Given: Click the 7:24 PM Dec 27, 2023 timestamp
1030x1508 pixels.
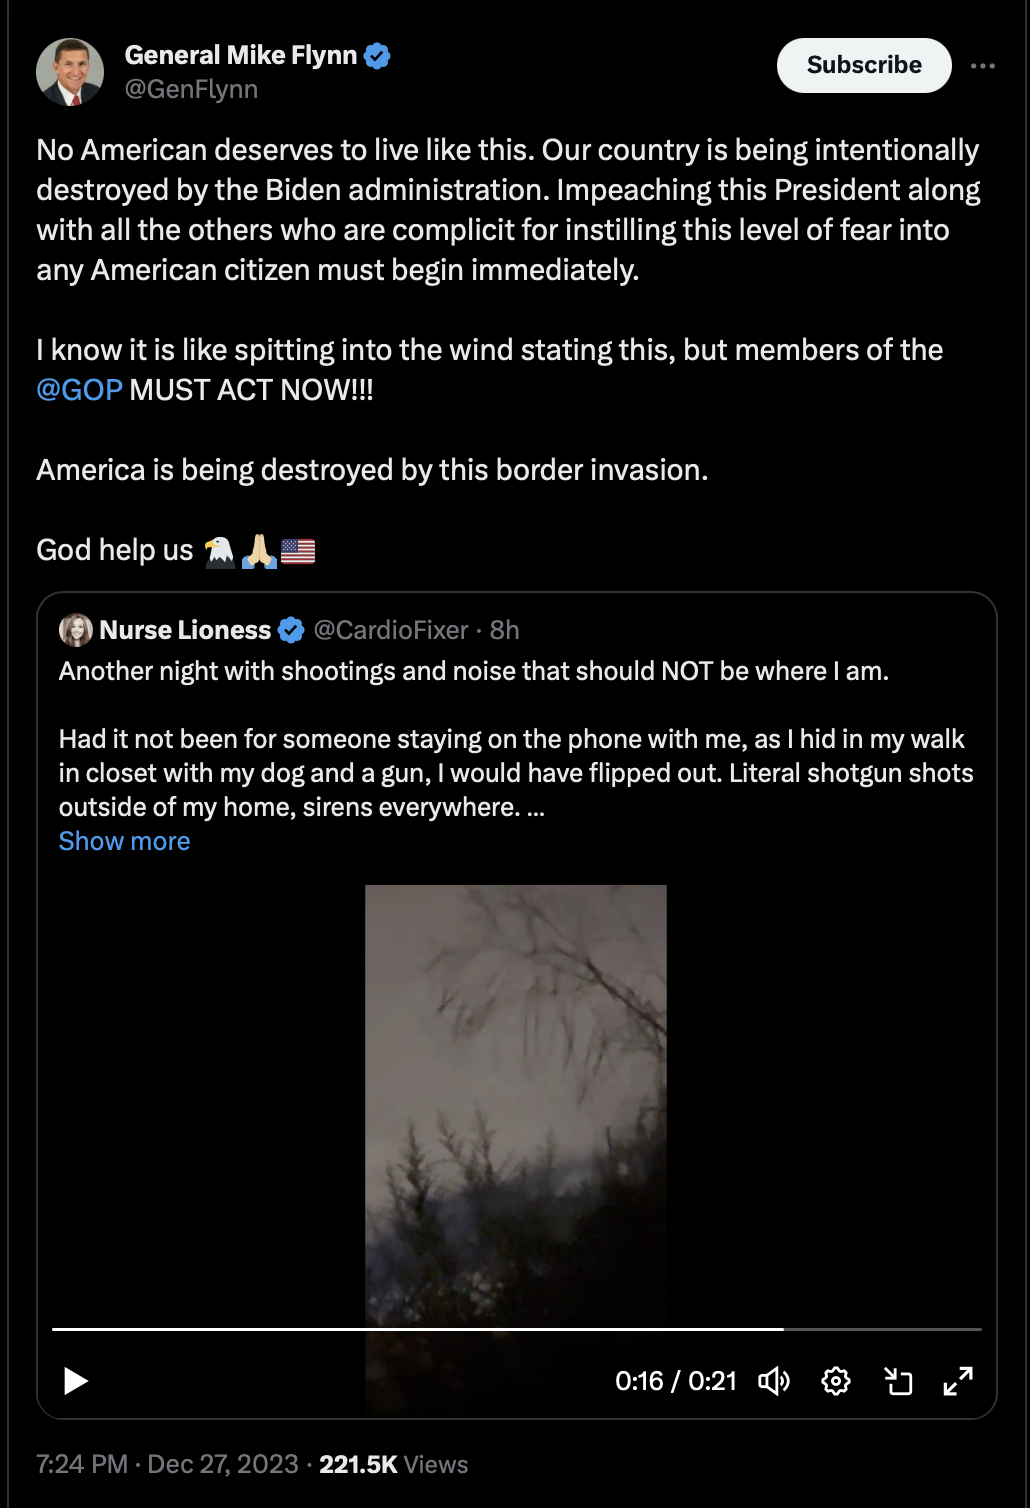Looking at the screenshot, I should tap(167, 1464).
